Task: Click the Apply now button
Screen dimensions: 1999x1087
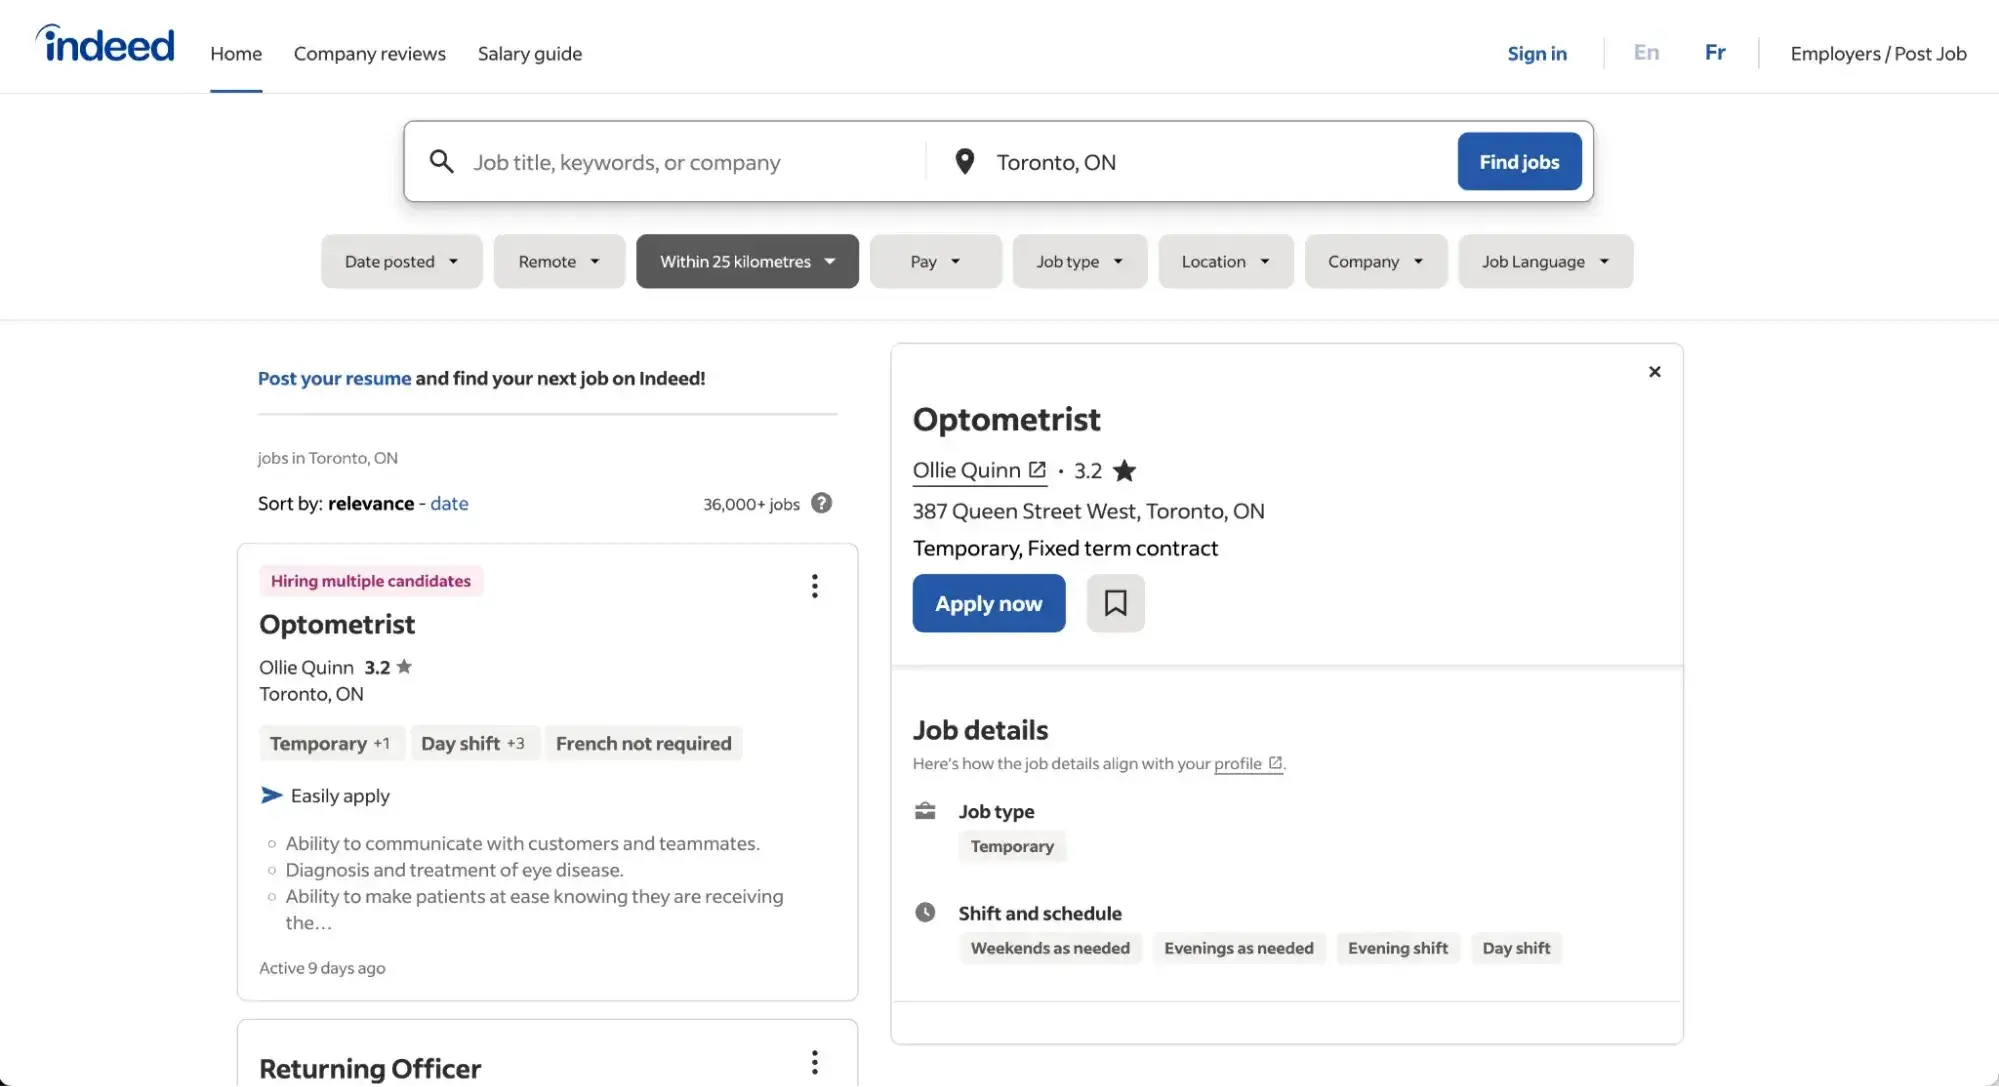Action: coord(988,603)
